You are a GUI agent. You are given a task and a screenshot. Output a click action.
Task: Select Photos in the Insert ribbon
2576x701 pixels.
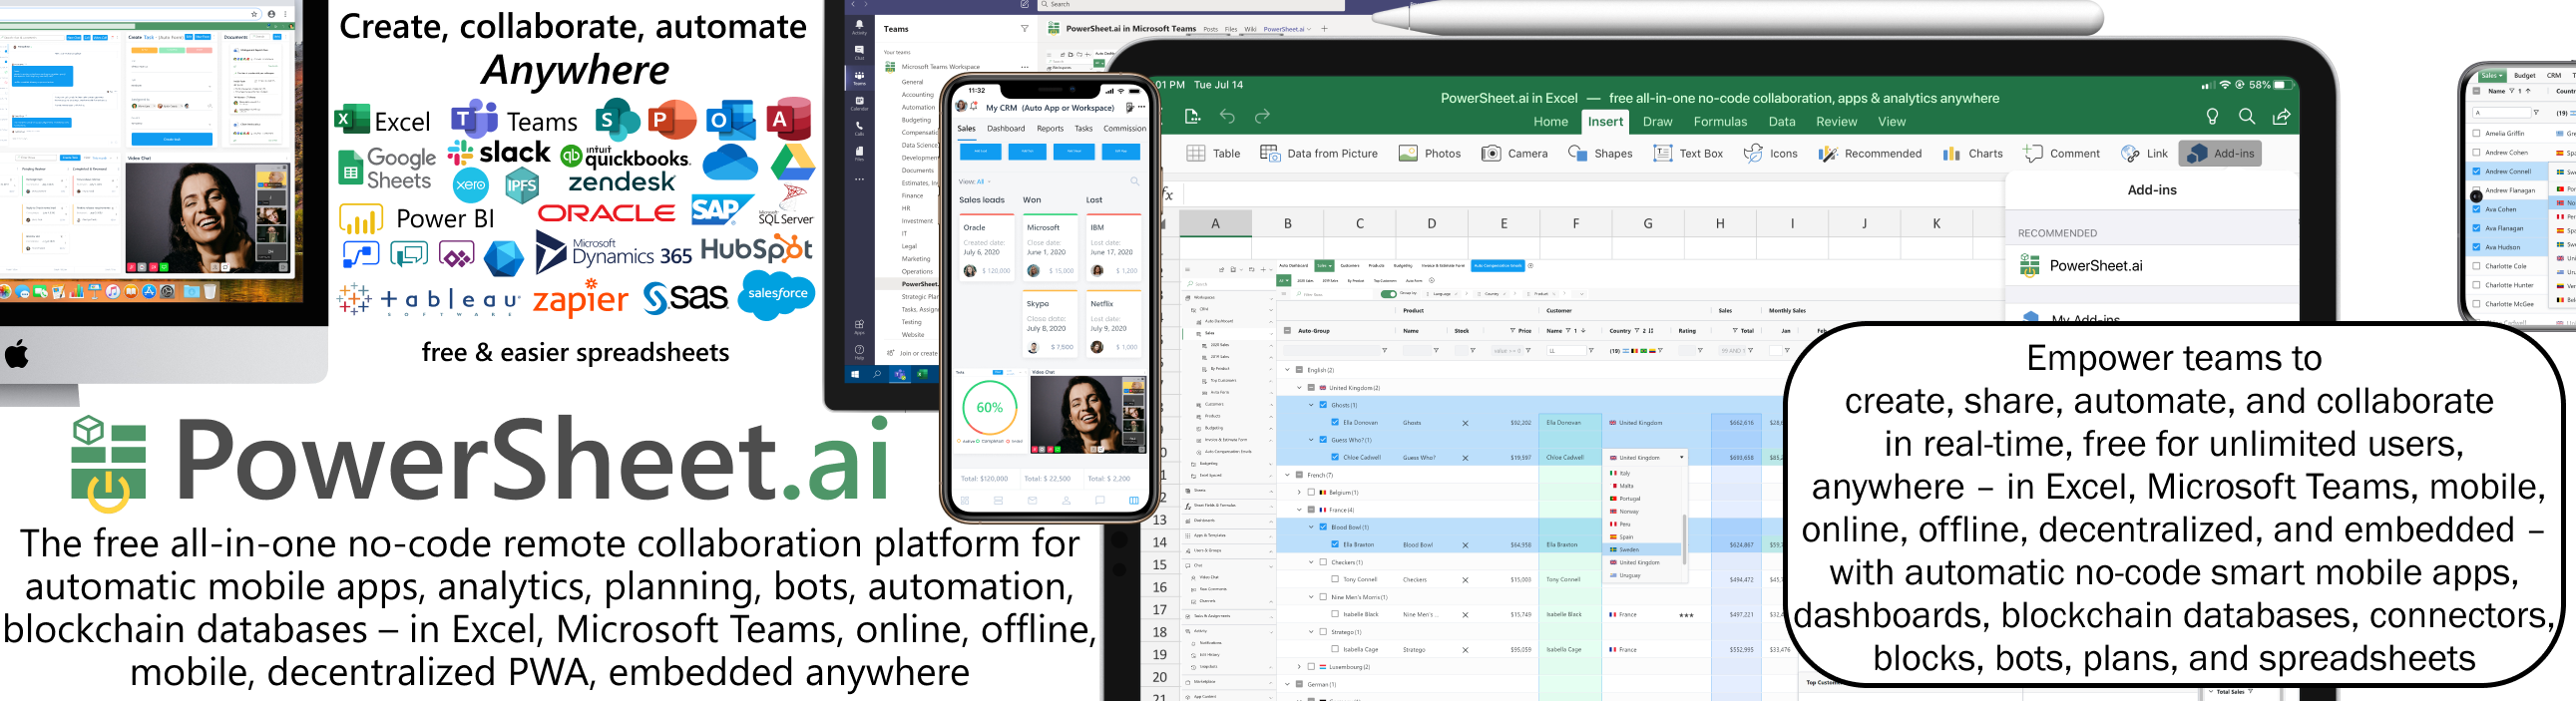coord(1430,153)
